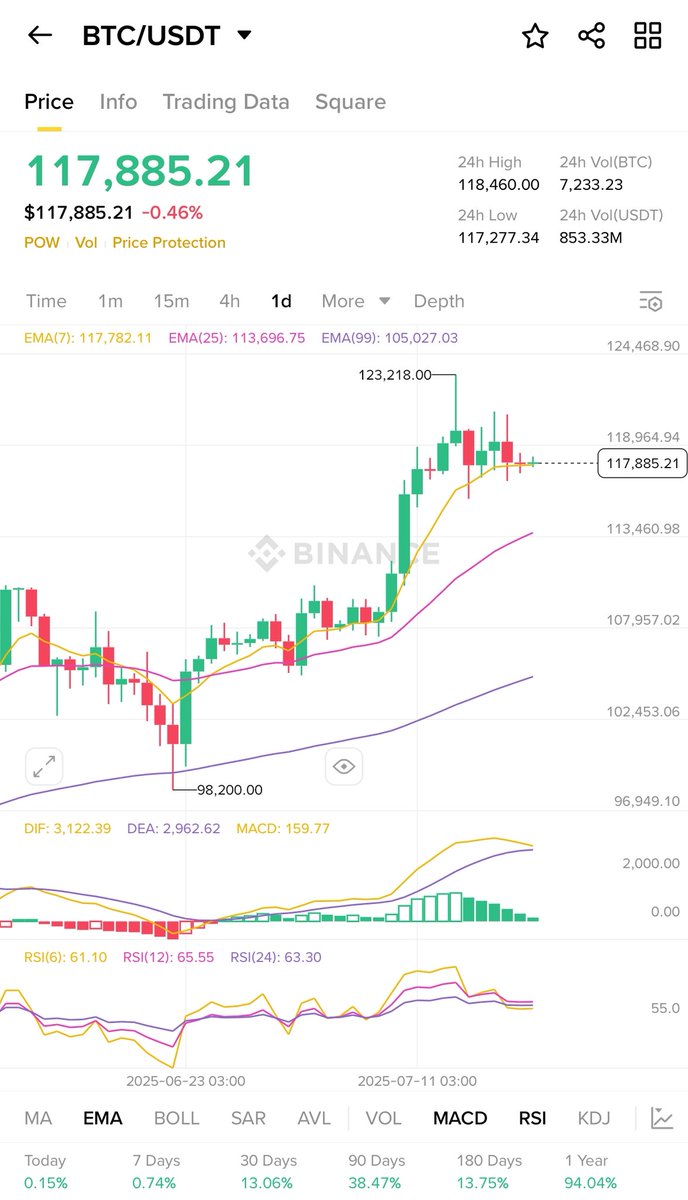Image resolution: width=688 pixels, height=1200 pixels.
Task: Tap the EMA(99) legend value
Action: tap(390, 338)
